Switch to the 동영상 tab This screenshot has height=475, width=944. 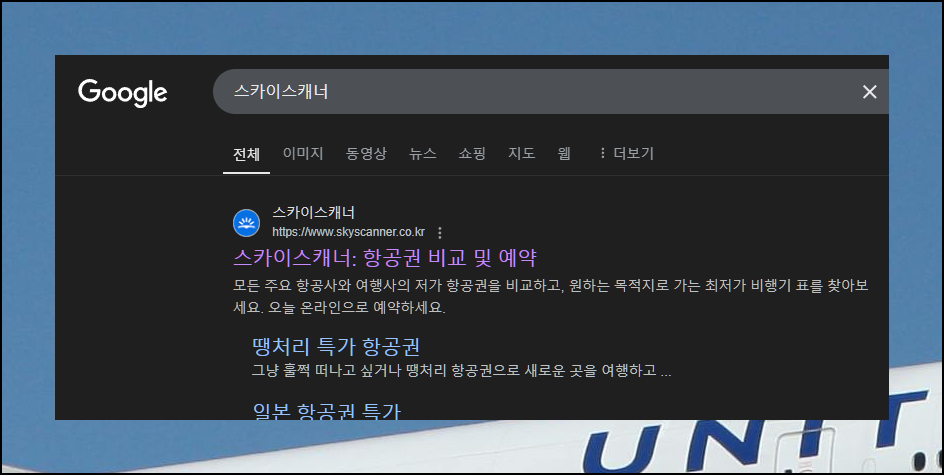[366, 154]
